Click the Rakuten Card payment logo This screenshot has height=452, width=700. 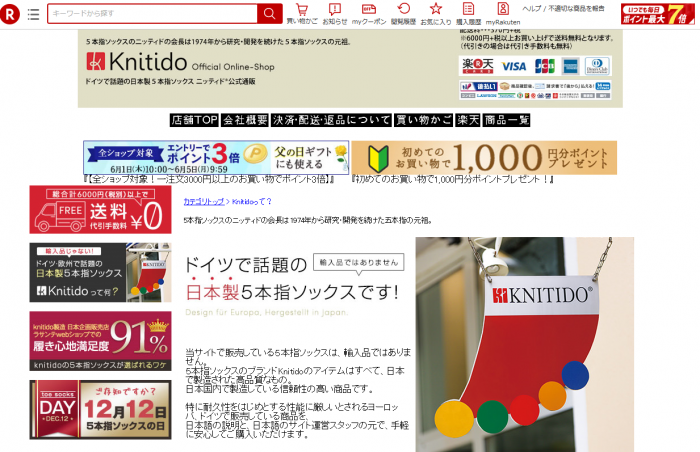pyautogui.click(x=478, y=66)
